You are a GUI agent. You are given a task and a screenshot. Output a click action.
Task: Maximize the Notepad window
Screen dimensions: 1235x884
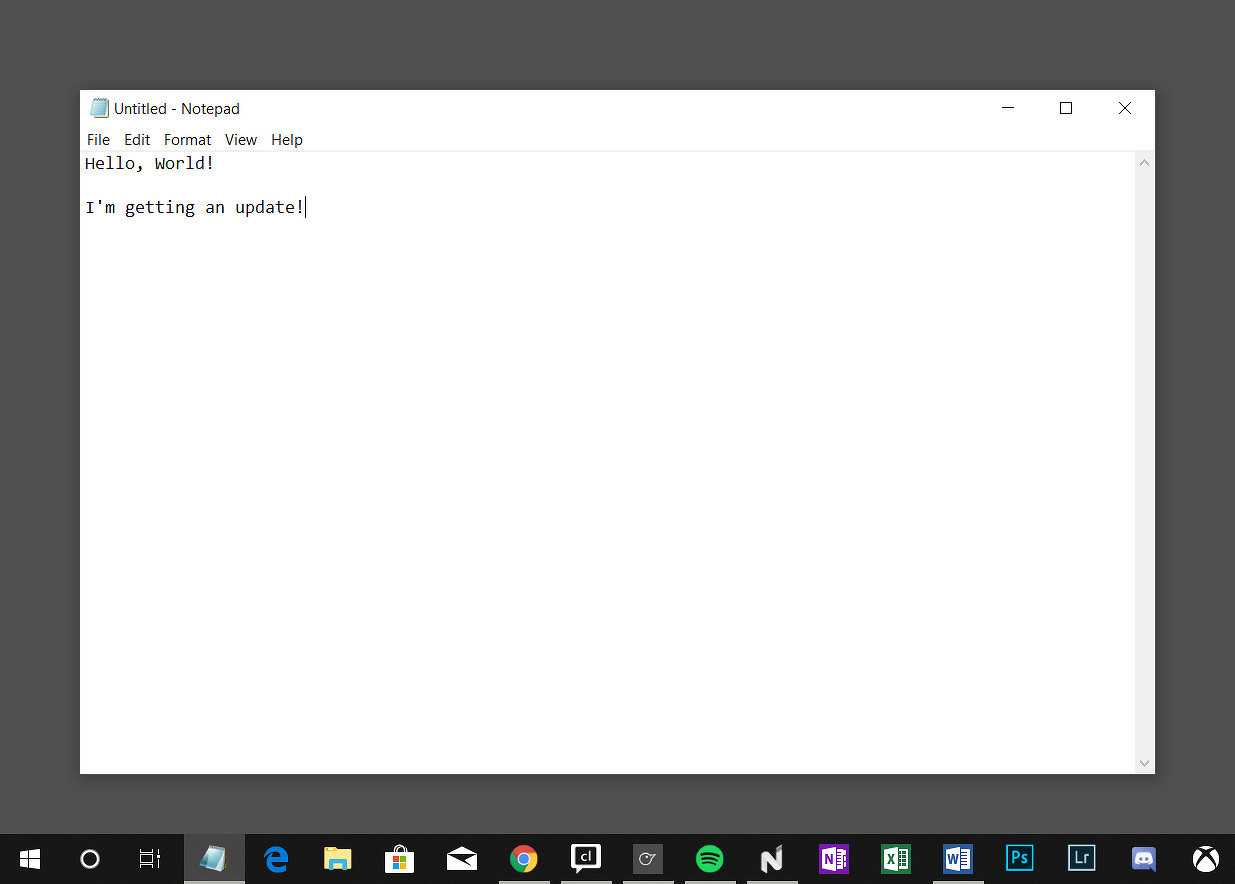(x=1066, y=108)
